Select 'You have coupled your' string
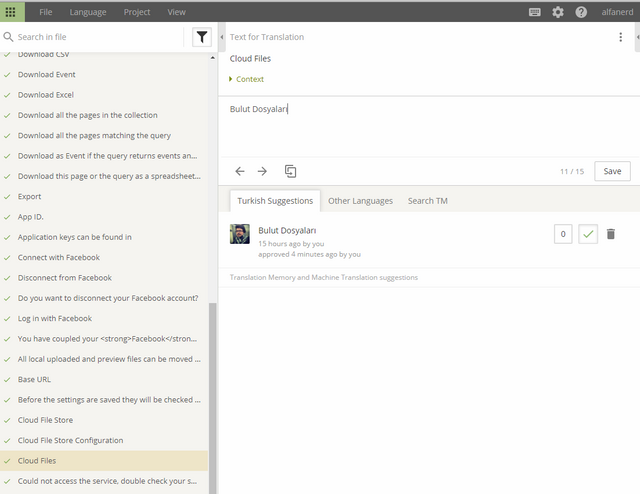The height and width of the screenshot is (494, 640). pos(104,339)
